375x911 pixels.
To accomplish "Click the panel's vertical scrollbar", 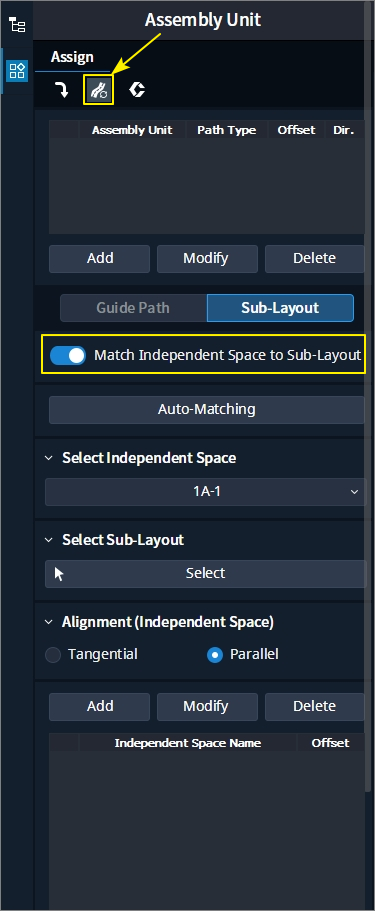I will tap(367, 395).
